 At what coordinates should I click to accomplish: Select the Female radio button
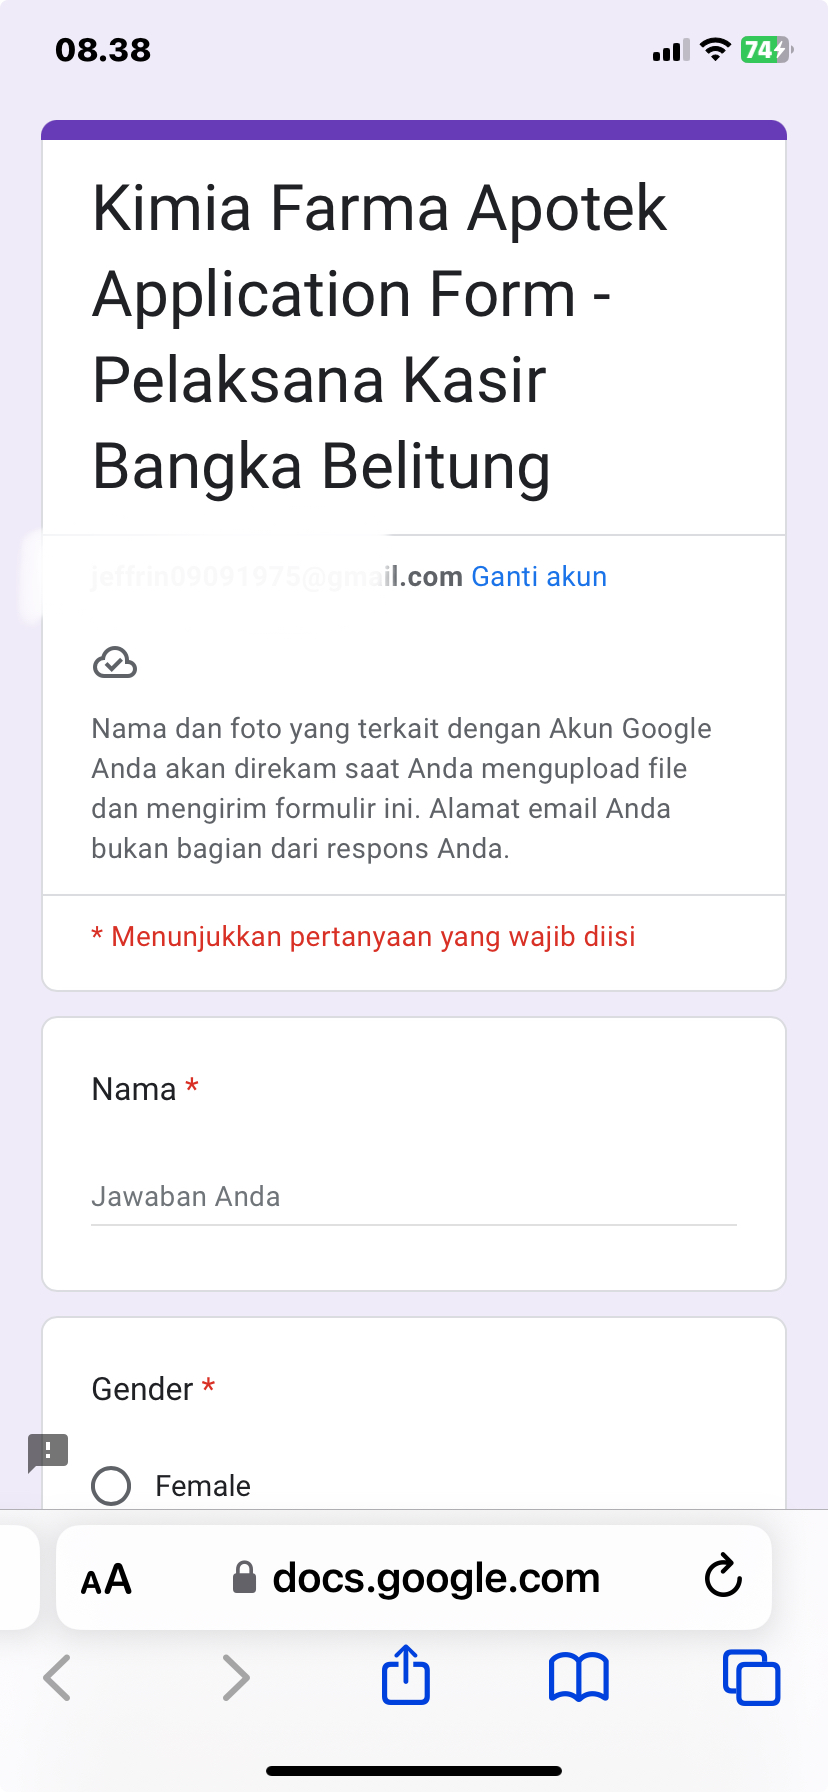click(x=111, y=1486)
